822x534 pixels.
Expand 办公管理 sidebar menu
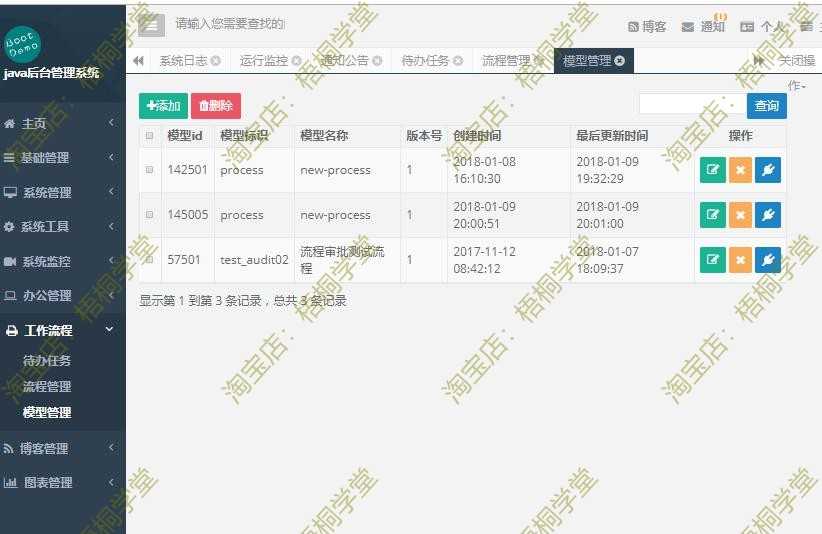[x=62, y=296]
